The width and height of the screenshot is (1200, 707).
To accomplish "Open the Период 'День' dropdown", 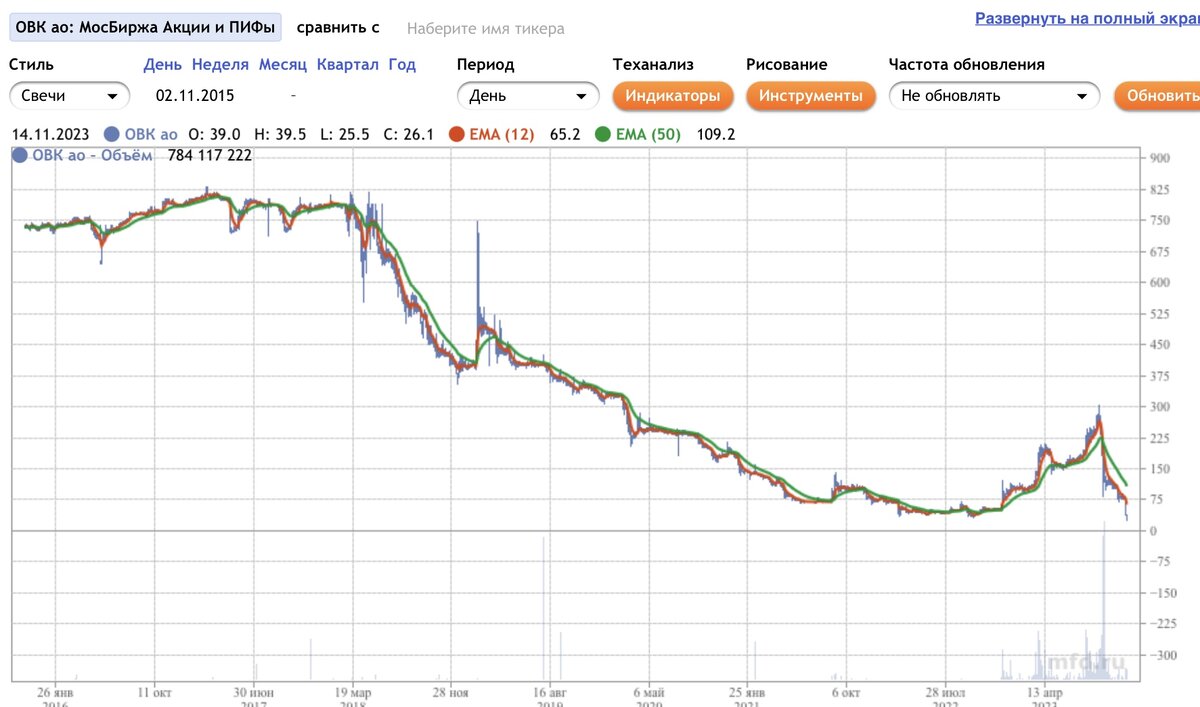I will point(527,96).
